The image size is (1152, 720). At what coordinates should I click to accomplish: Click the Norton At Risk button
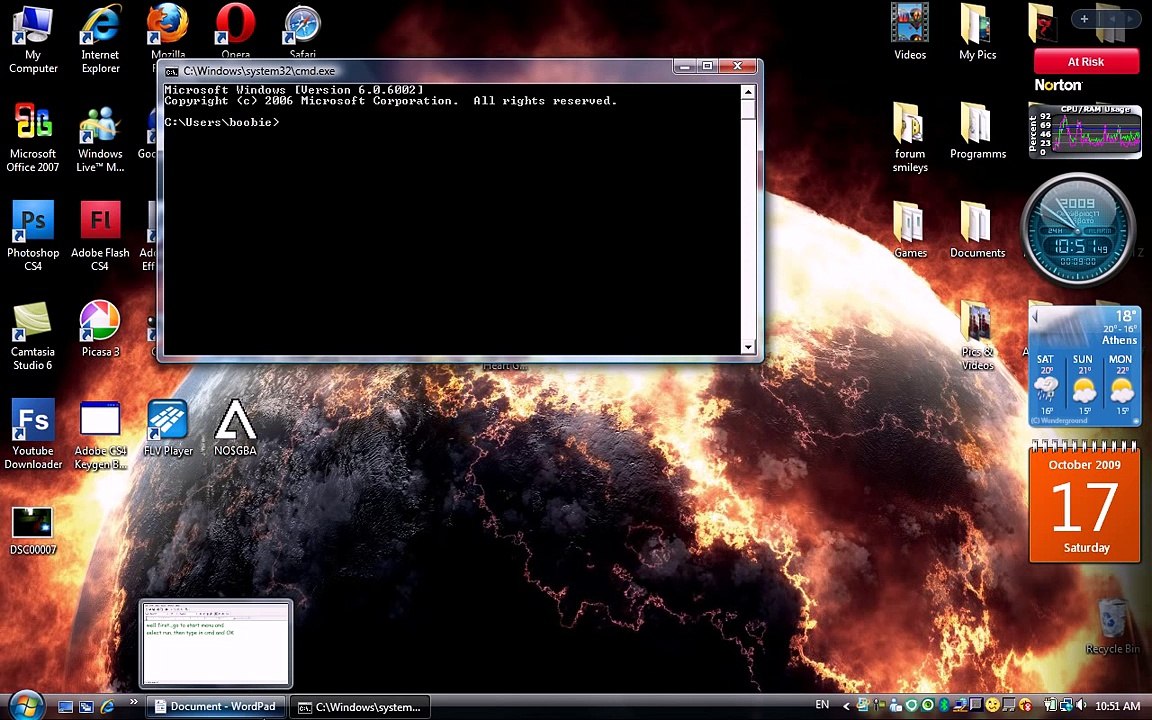click(1085, 62)
